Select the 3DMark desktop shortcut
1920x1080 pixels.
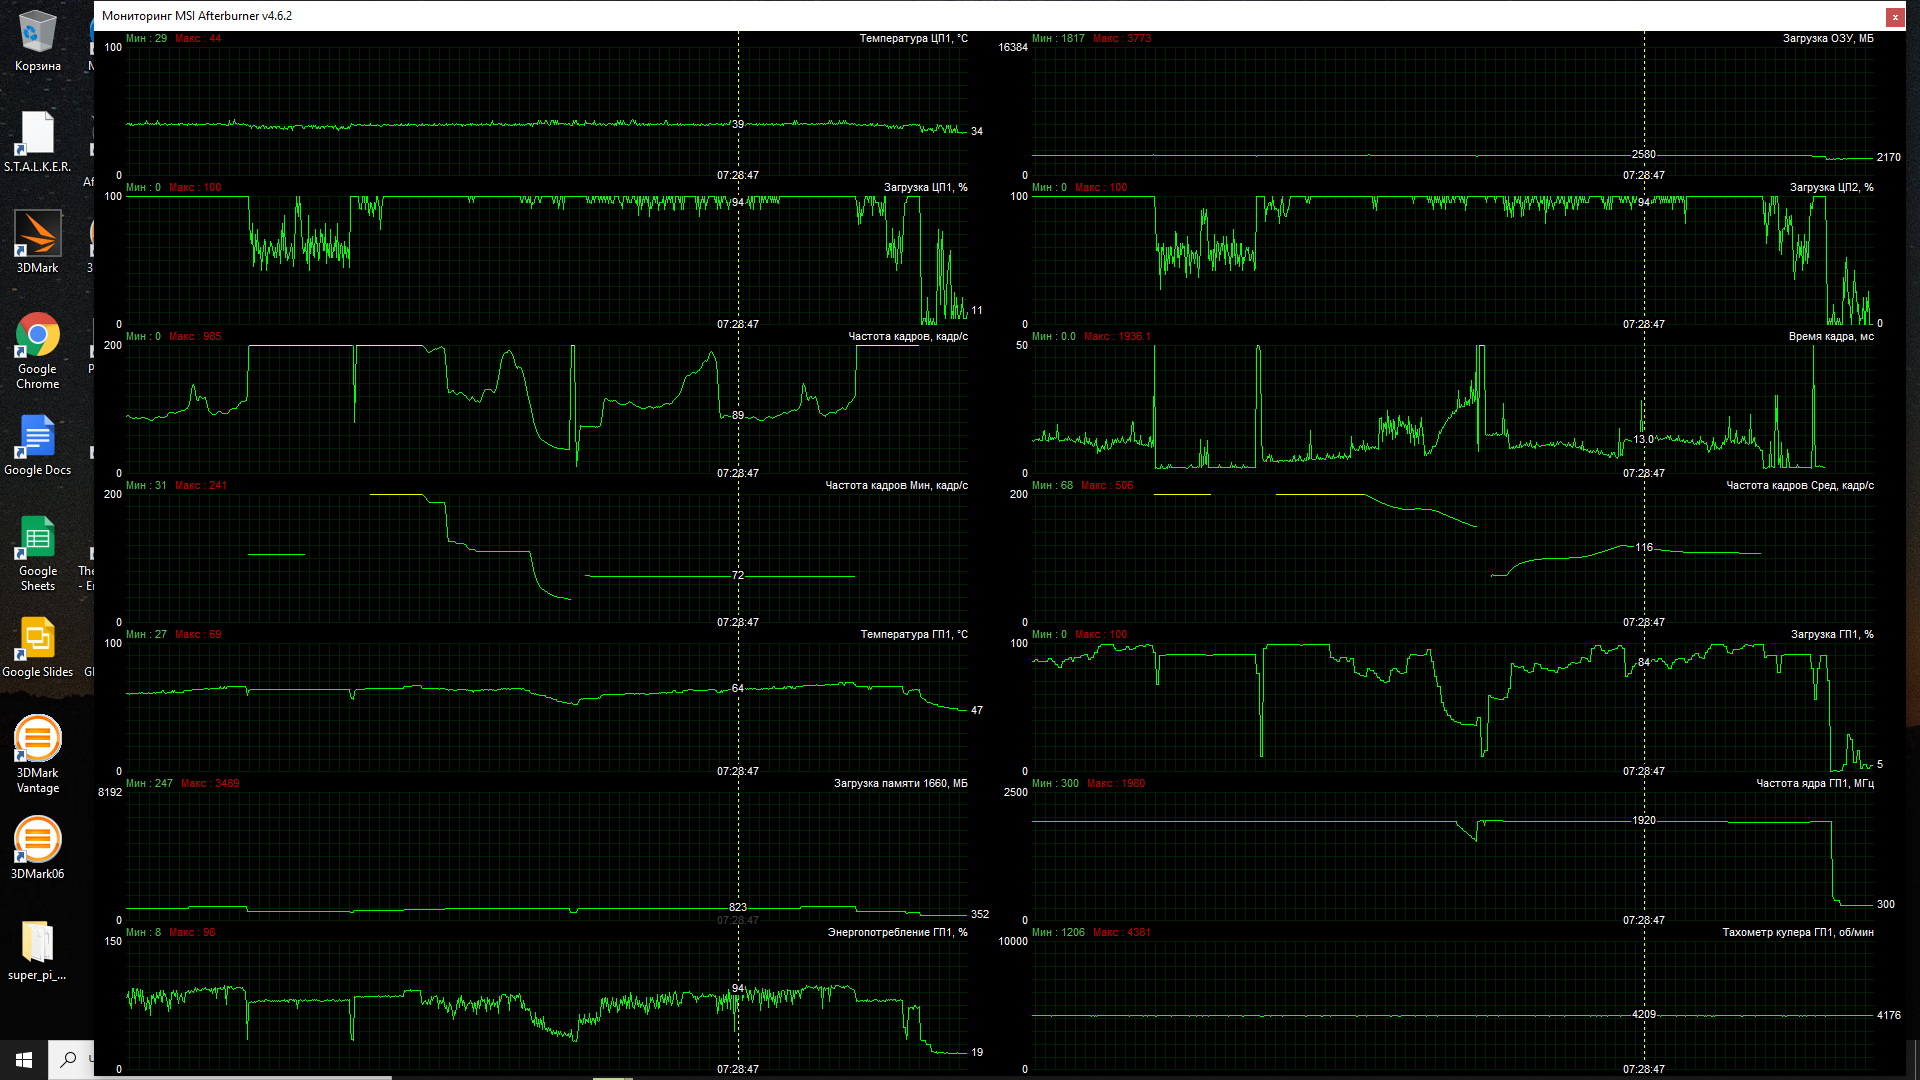click(37, 235)
